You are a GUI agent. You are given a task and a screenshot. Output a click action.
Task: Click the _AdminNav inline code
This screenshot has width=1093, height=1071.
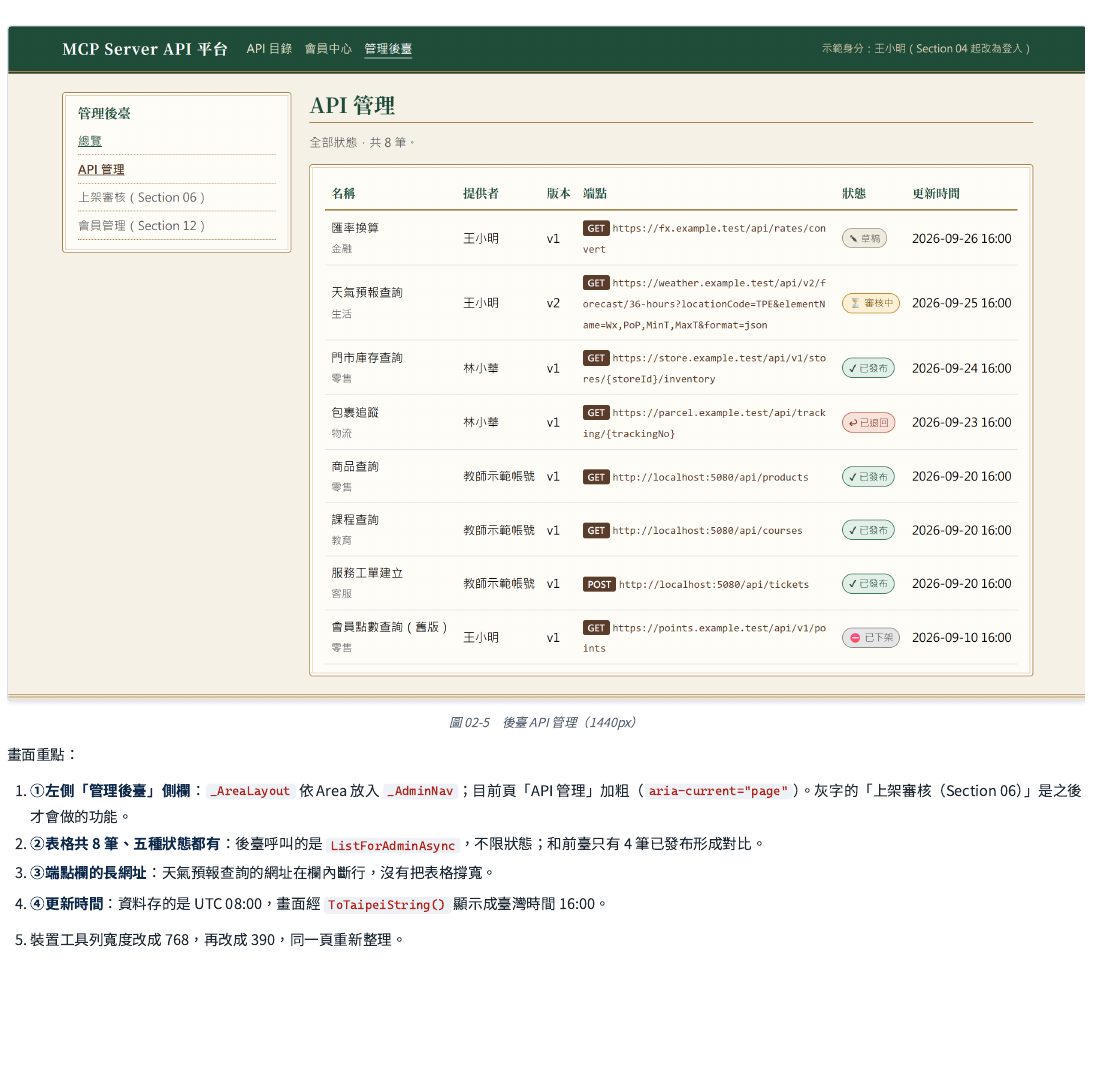420,791
